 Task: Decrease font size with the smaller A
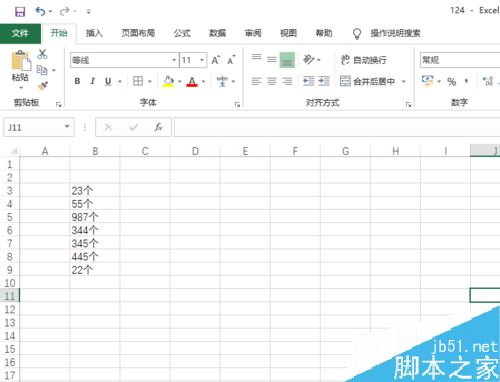click(231, 60)
